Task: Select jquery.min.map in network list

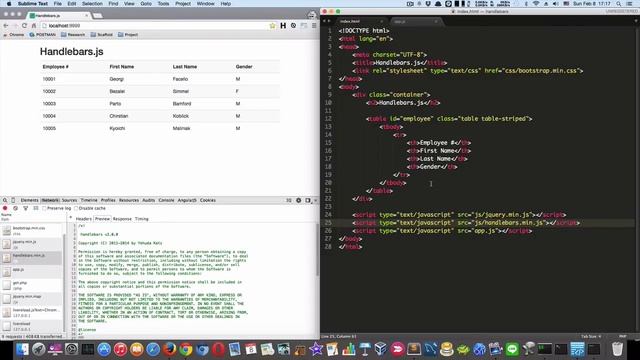Action: (32, 299)
